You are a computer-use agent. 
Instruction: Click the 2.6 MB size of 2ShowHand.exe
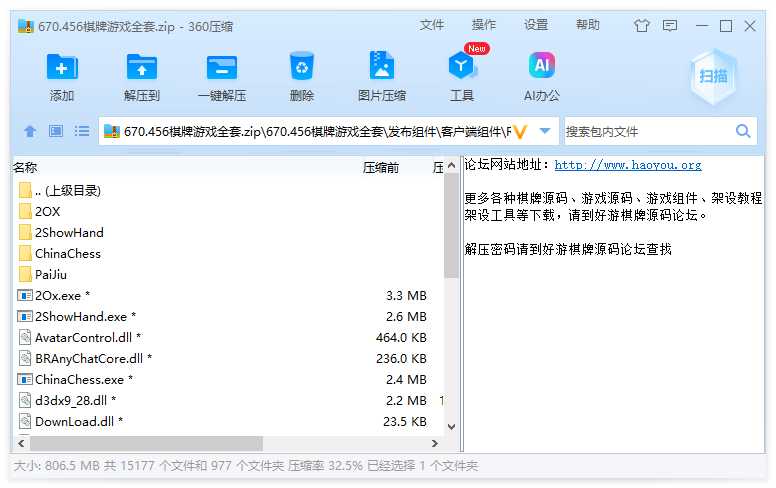tap(406, 316)
